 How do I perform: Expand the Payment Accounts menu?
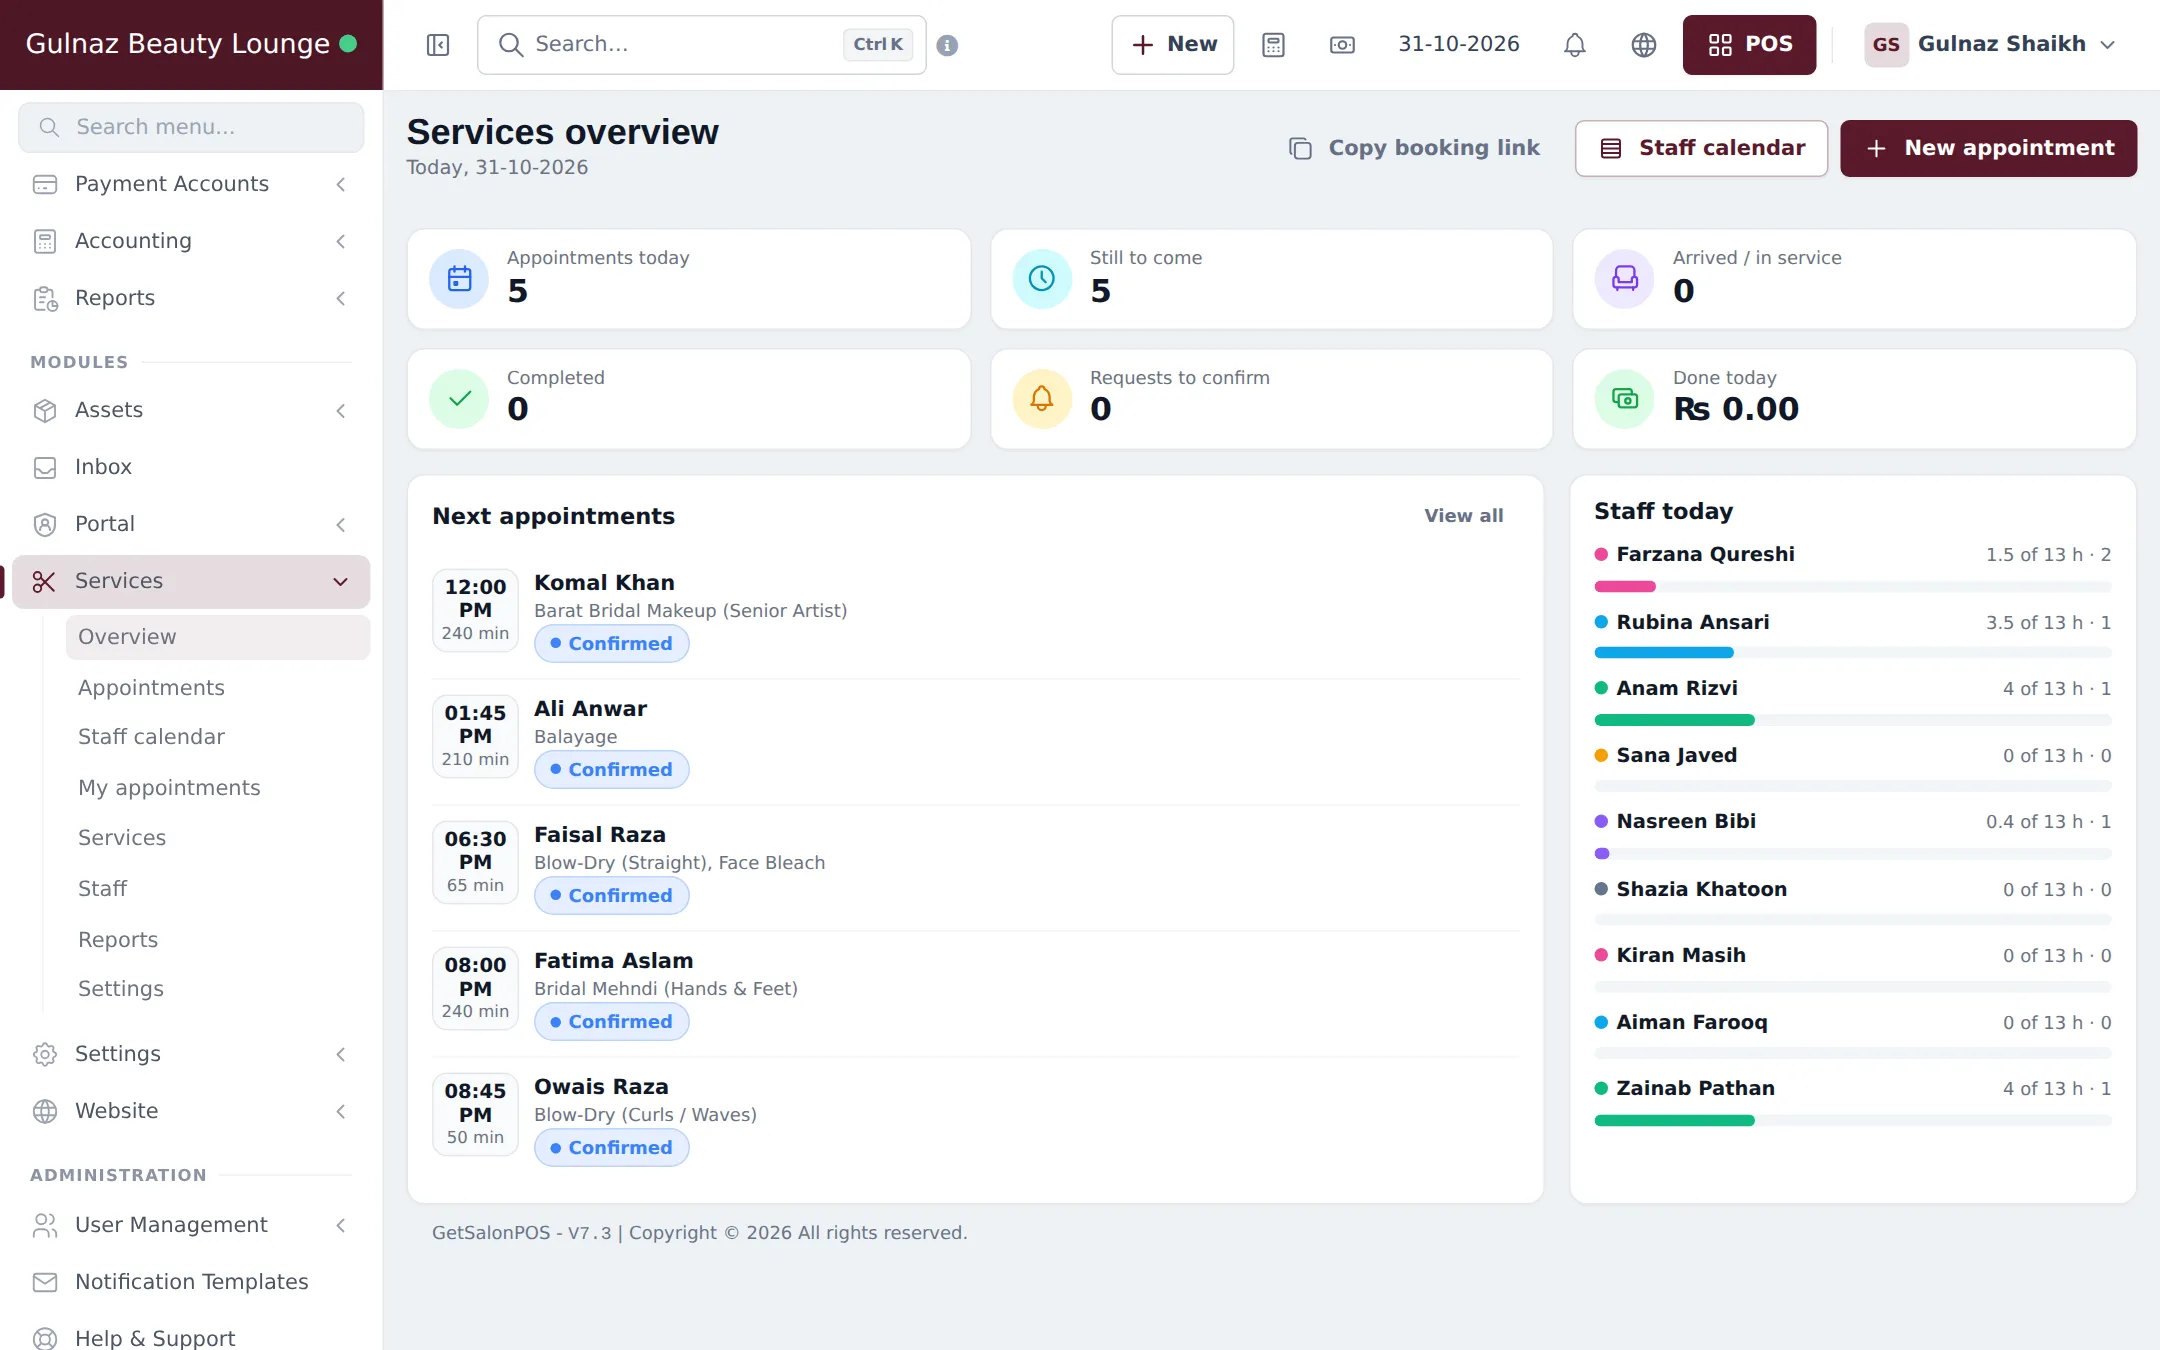191,184
